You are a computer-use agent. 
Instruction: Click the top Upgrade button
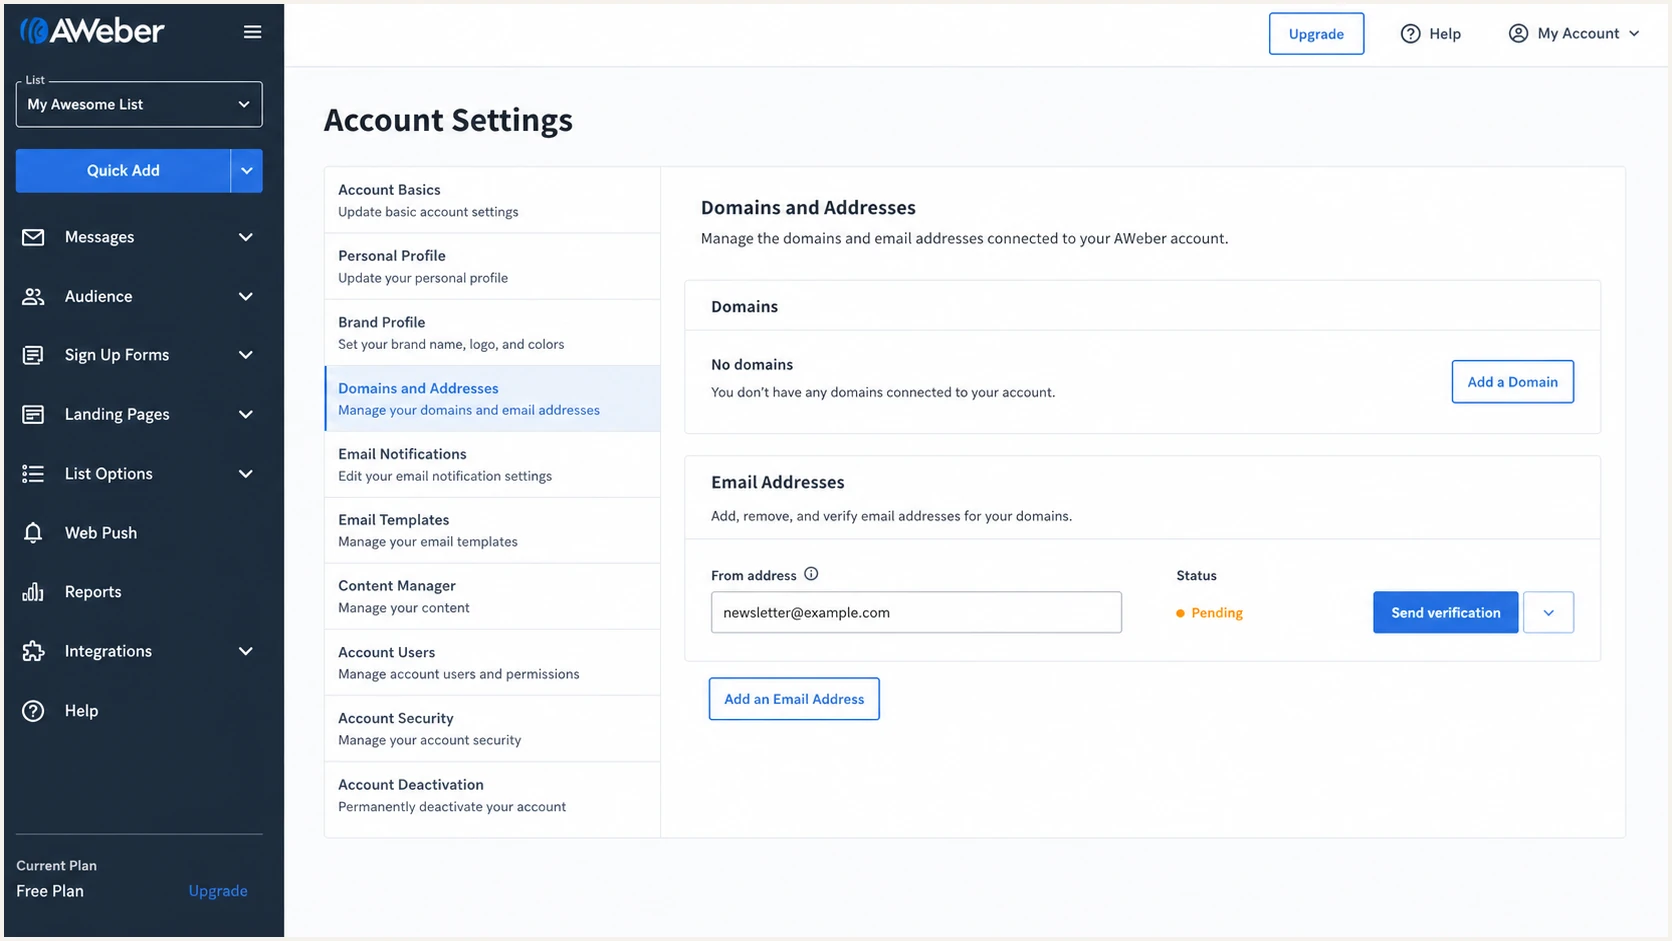click(x=1316, y=34)
